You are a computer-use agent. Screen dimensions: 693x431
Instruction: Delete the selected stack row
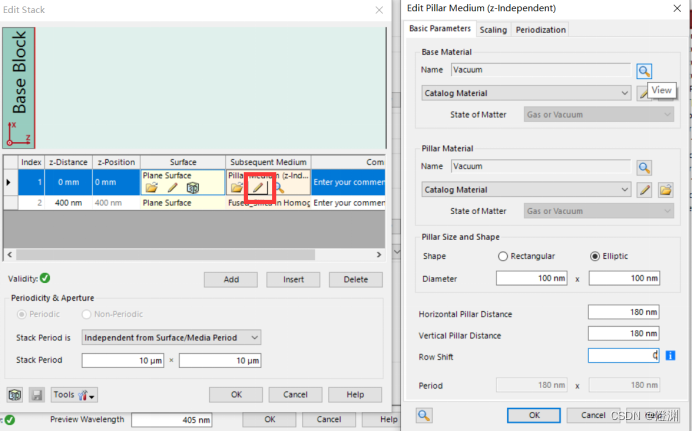(355, 279)
